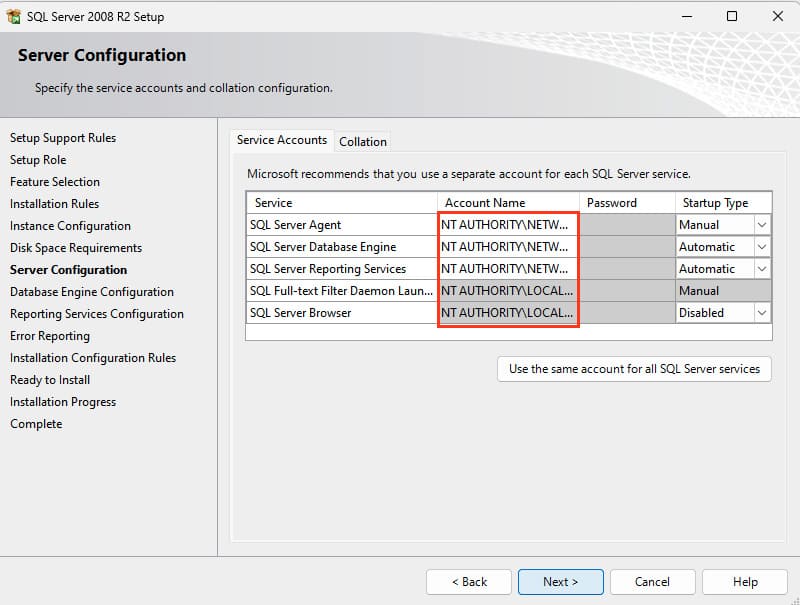Click the Startup Type column header
Screen dimensions: 800x605
click(x=715, y=203)
